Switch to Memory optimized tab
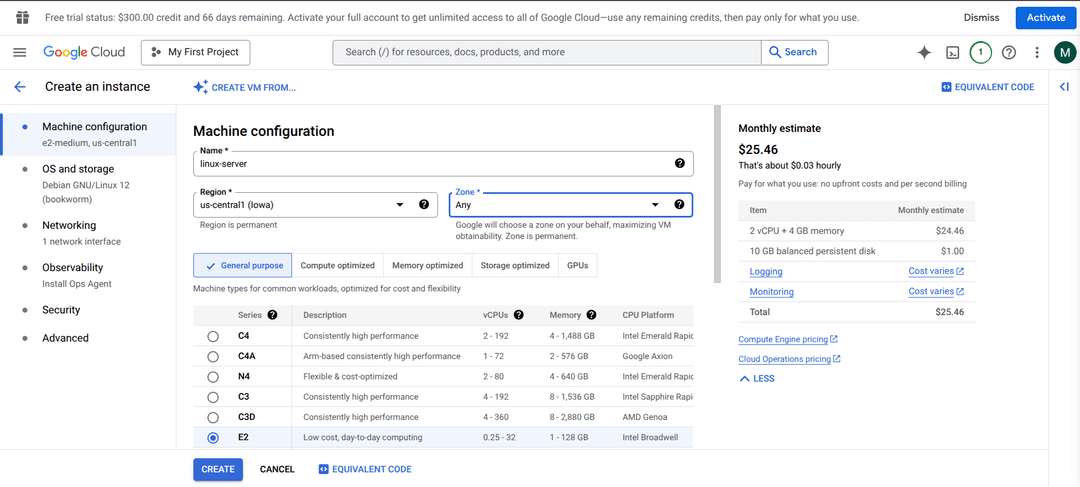1080x487 pixels. tap(428, 265)
